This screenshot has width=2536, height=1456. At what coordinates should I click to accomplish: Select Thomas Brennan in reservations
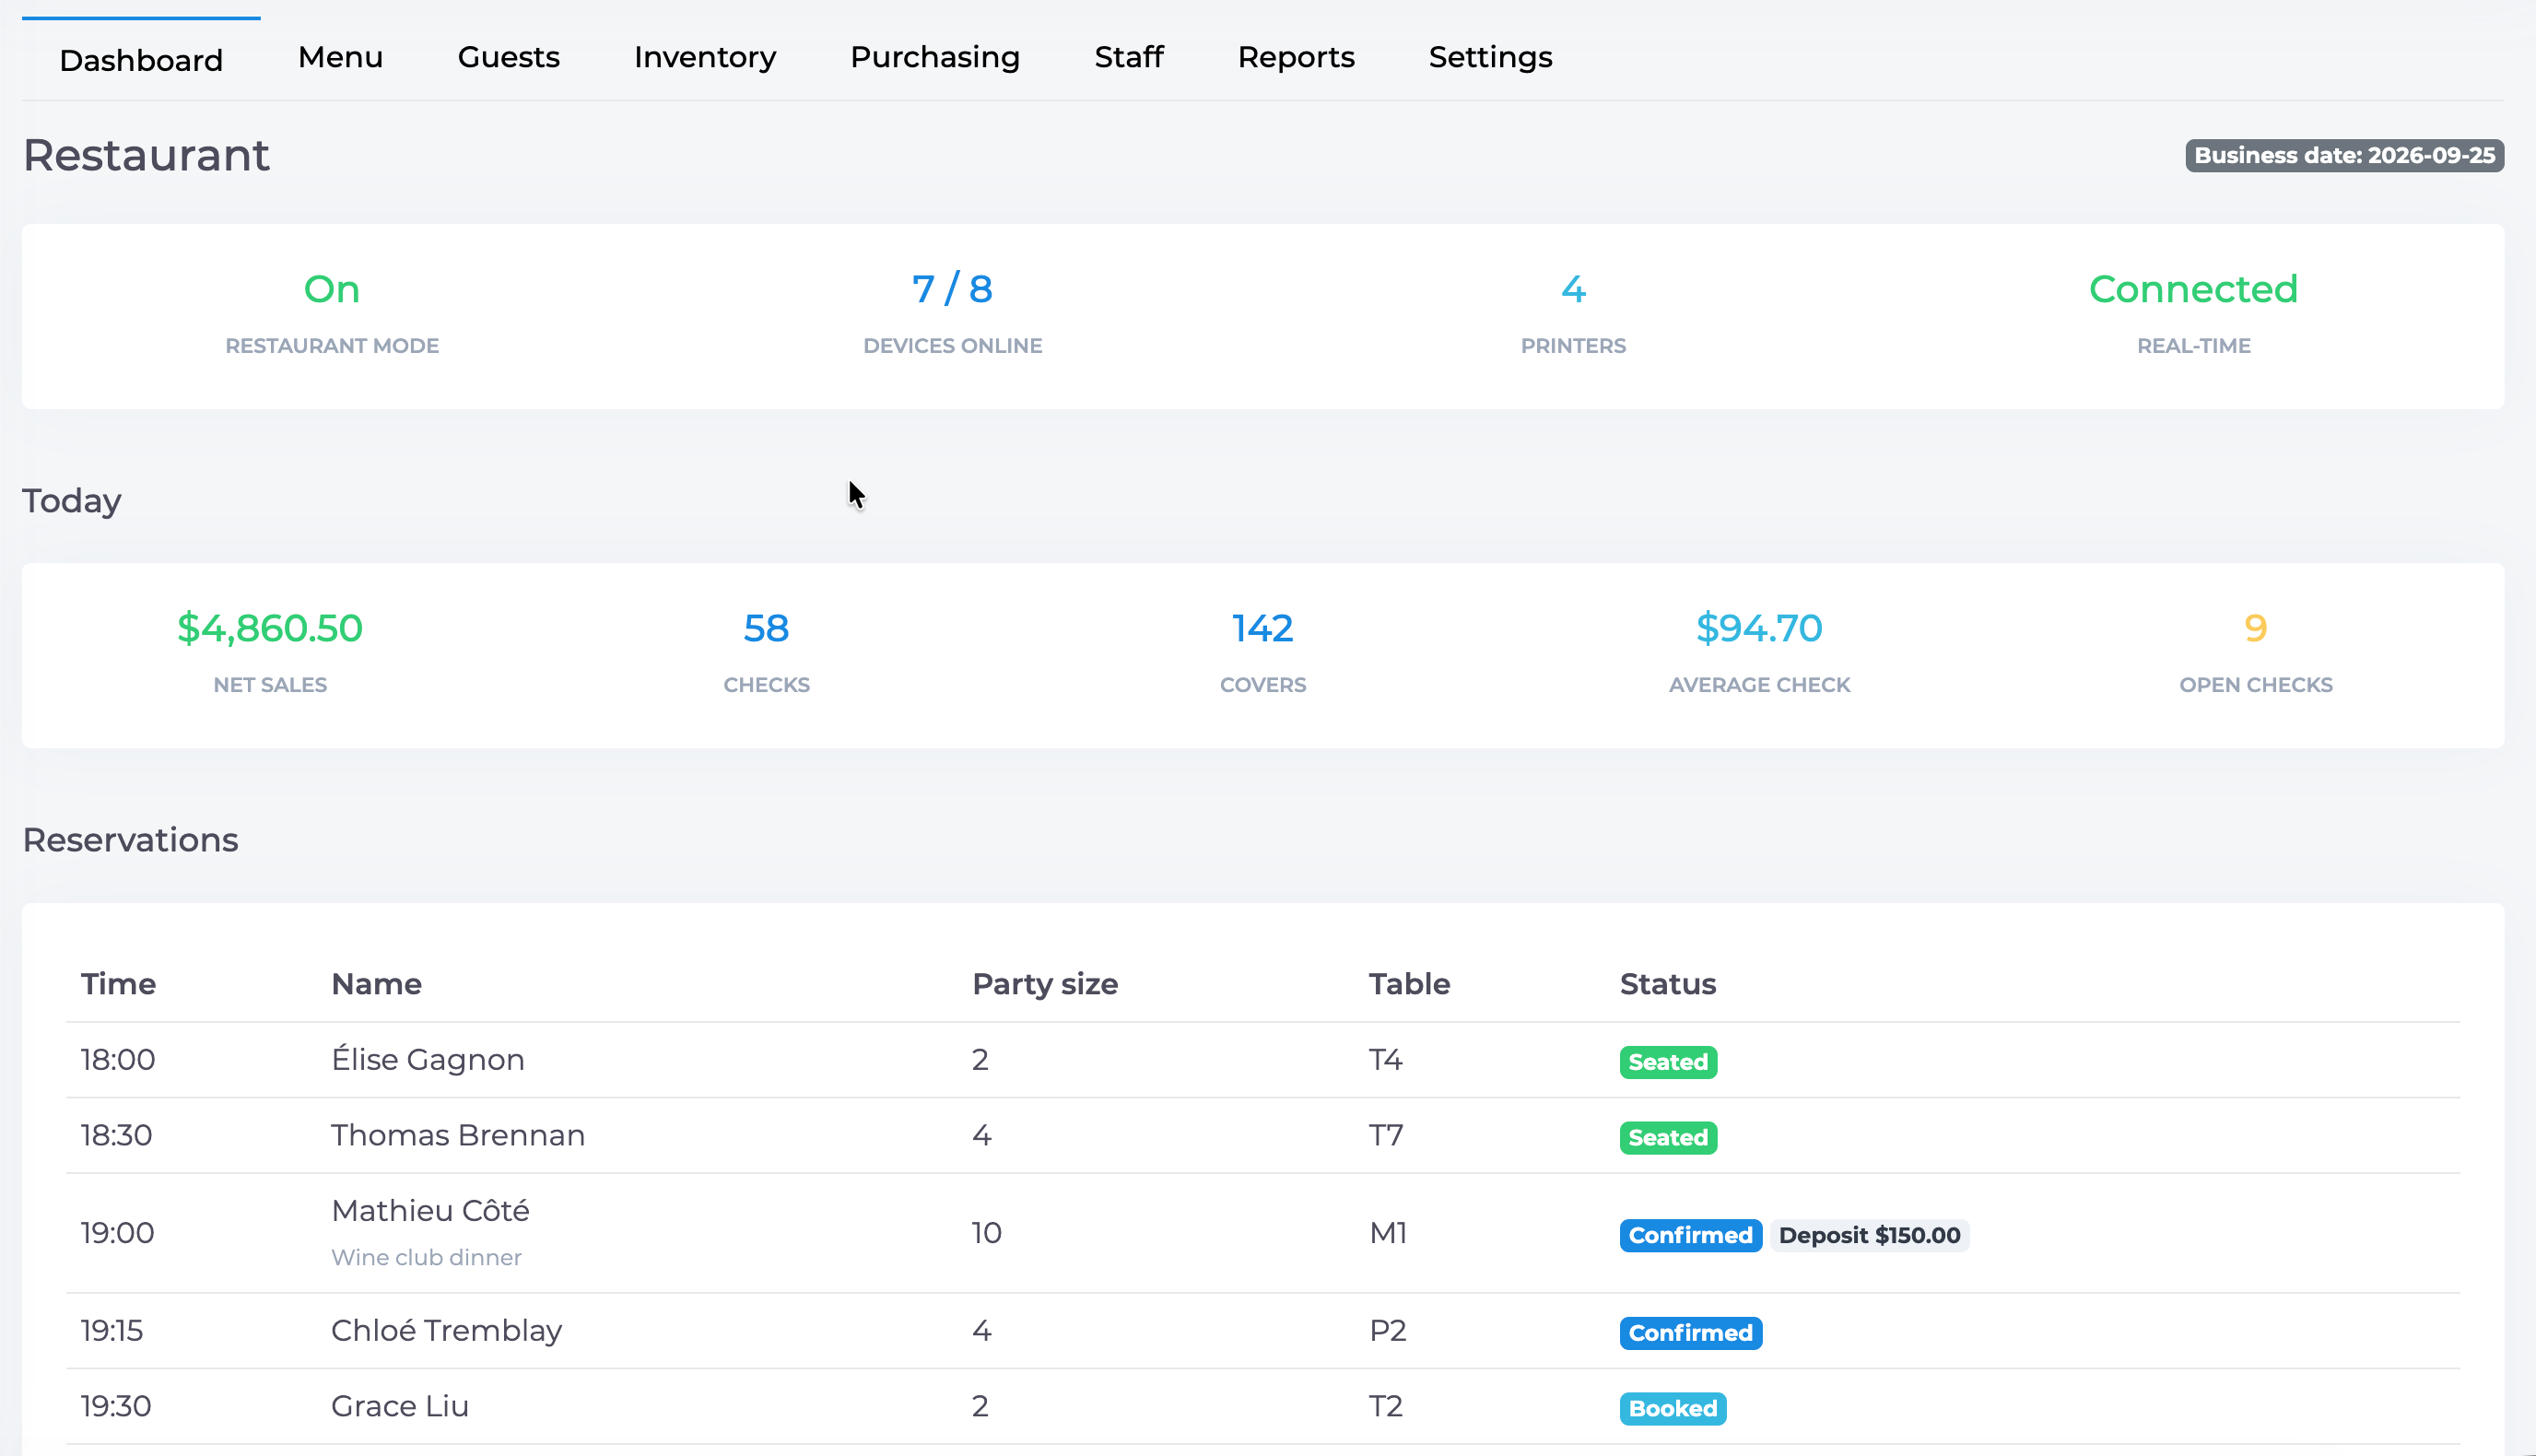coord(458,1135)
